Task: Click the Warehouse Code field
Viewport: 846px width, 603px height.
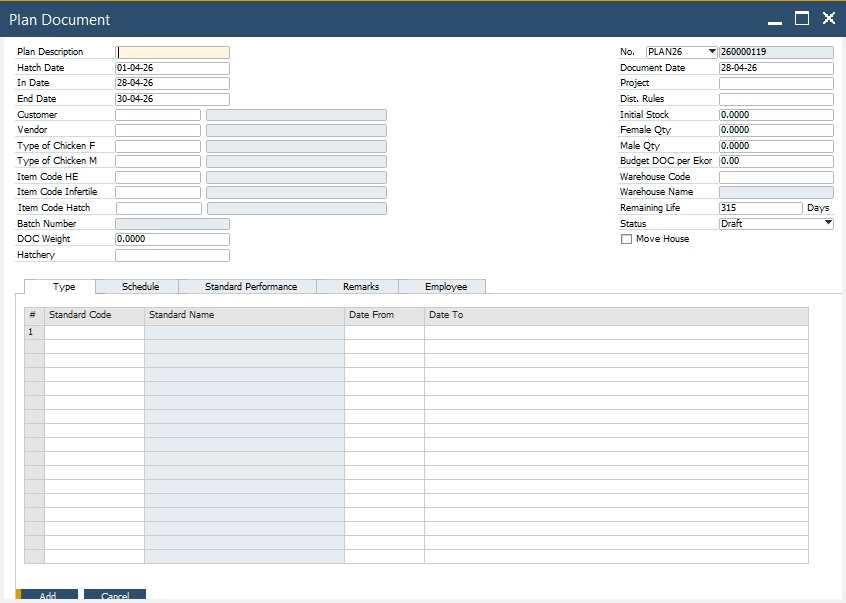Action: tap(775, 176)
